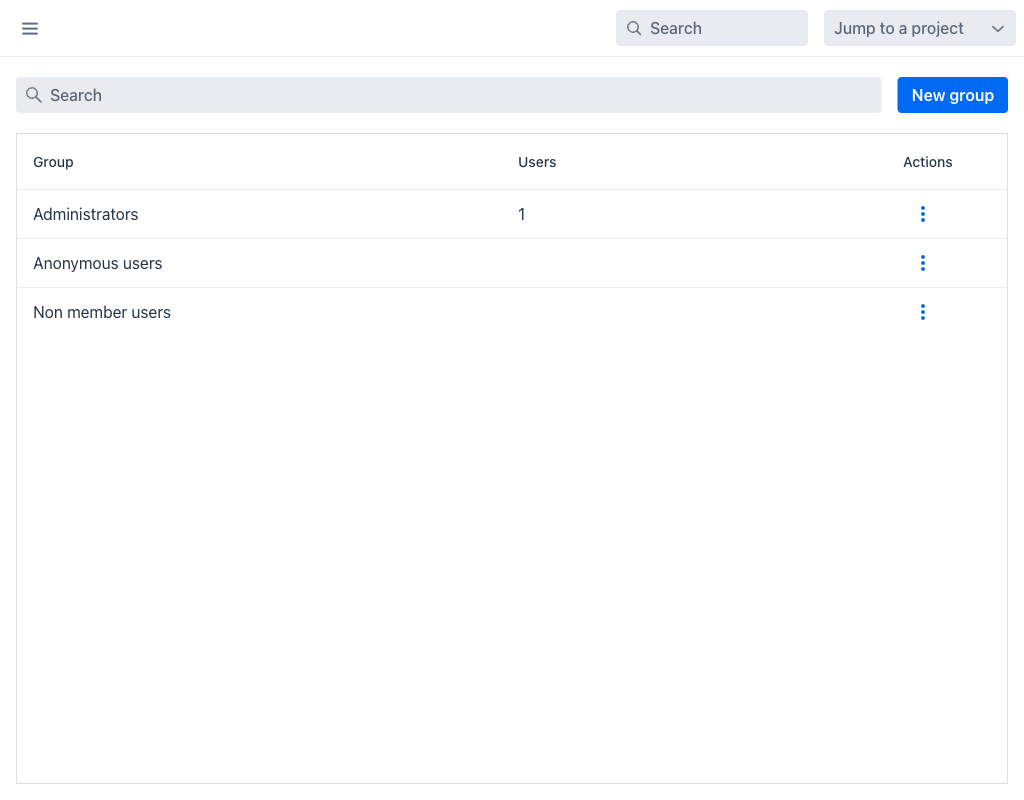
Task: Open actions menu for Administrators group
Action: pos(922,214)
